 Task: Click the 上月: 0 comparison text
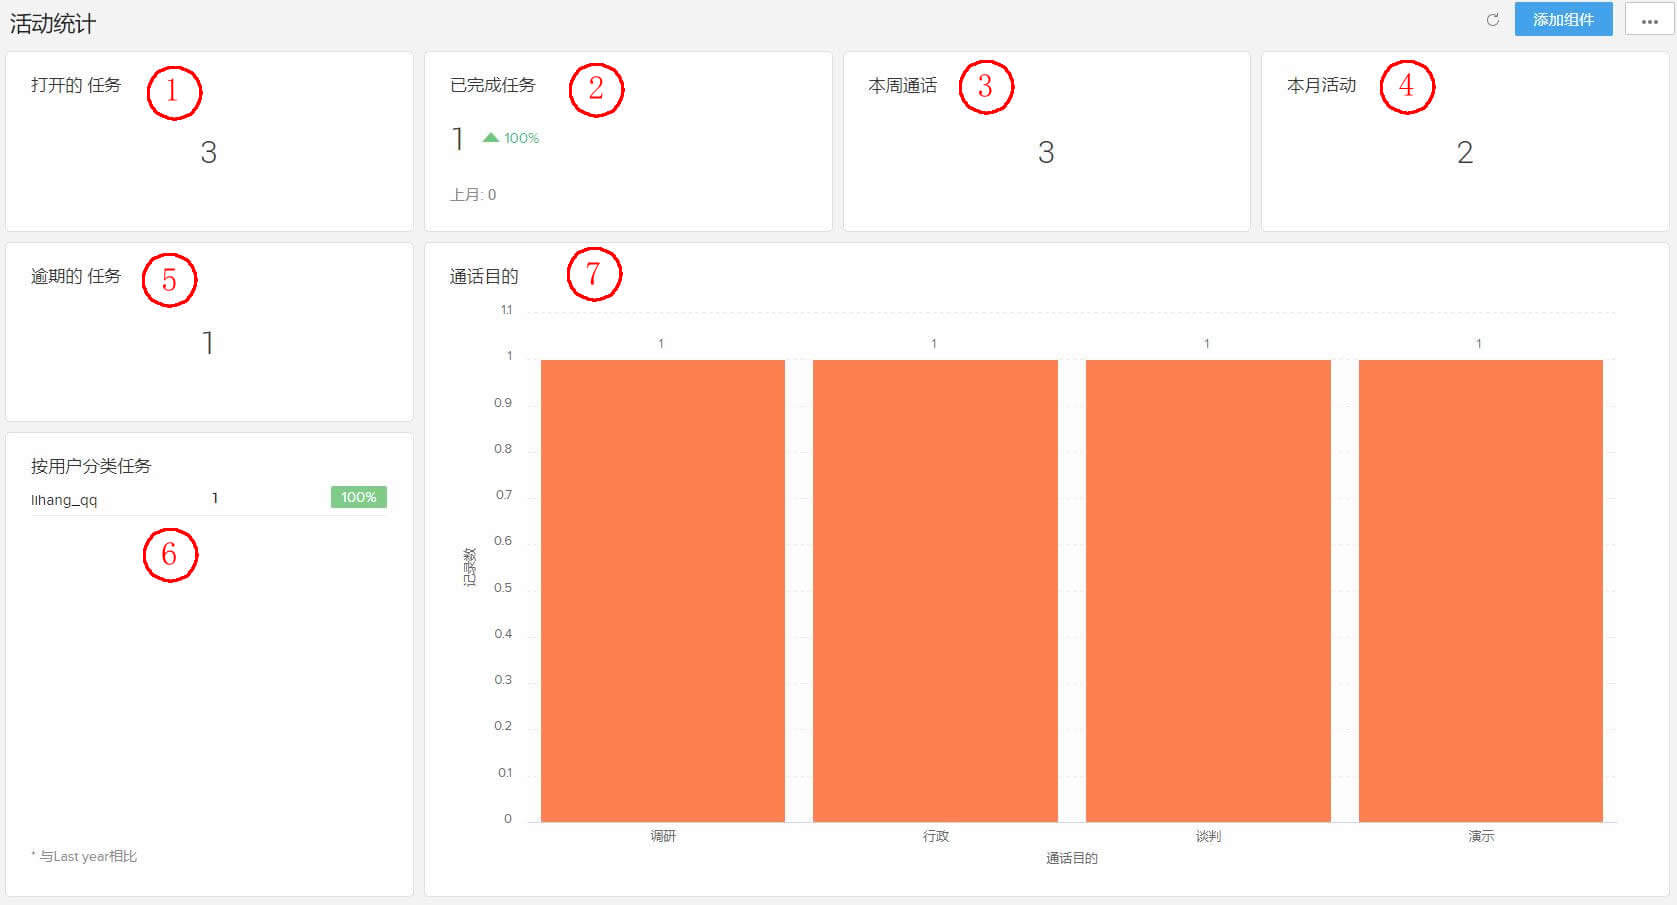point(471,194)
